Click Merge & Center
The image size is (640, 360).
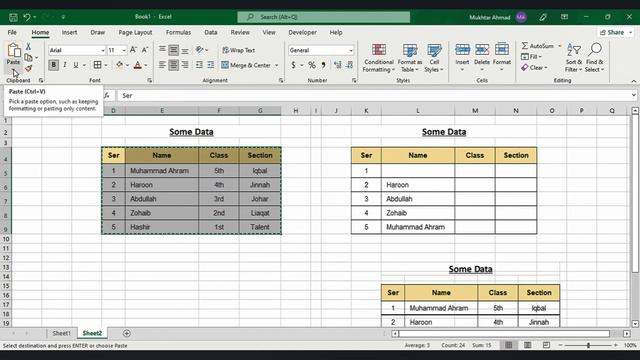click(x=246, y=65)
